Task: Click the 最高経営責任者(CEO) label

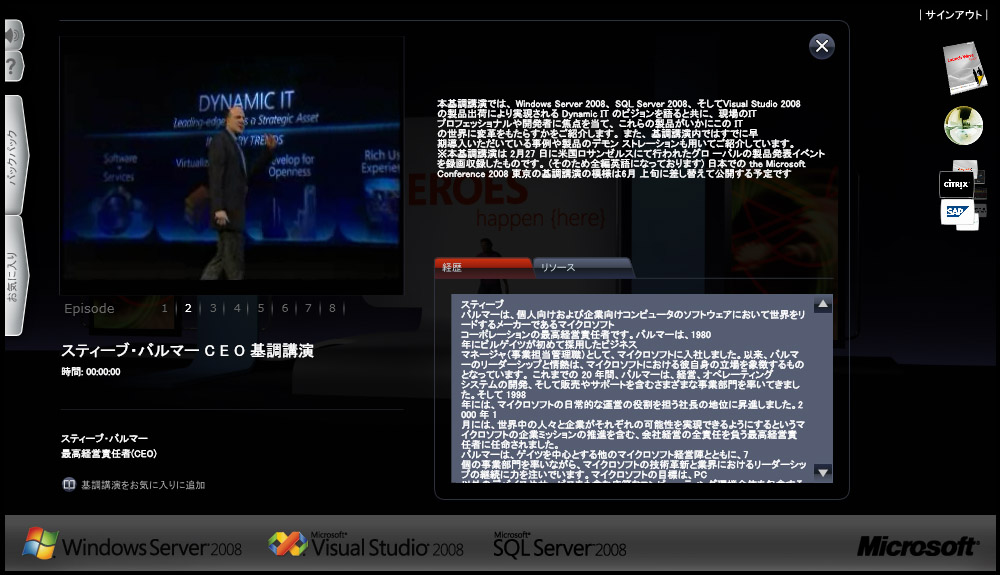Action: (109, 454)
